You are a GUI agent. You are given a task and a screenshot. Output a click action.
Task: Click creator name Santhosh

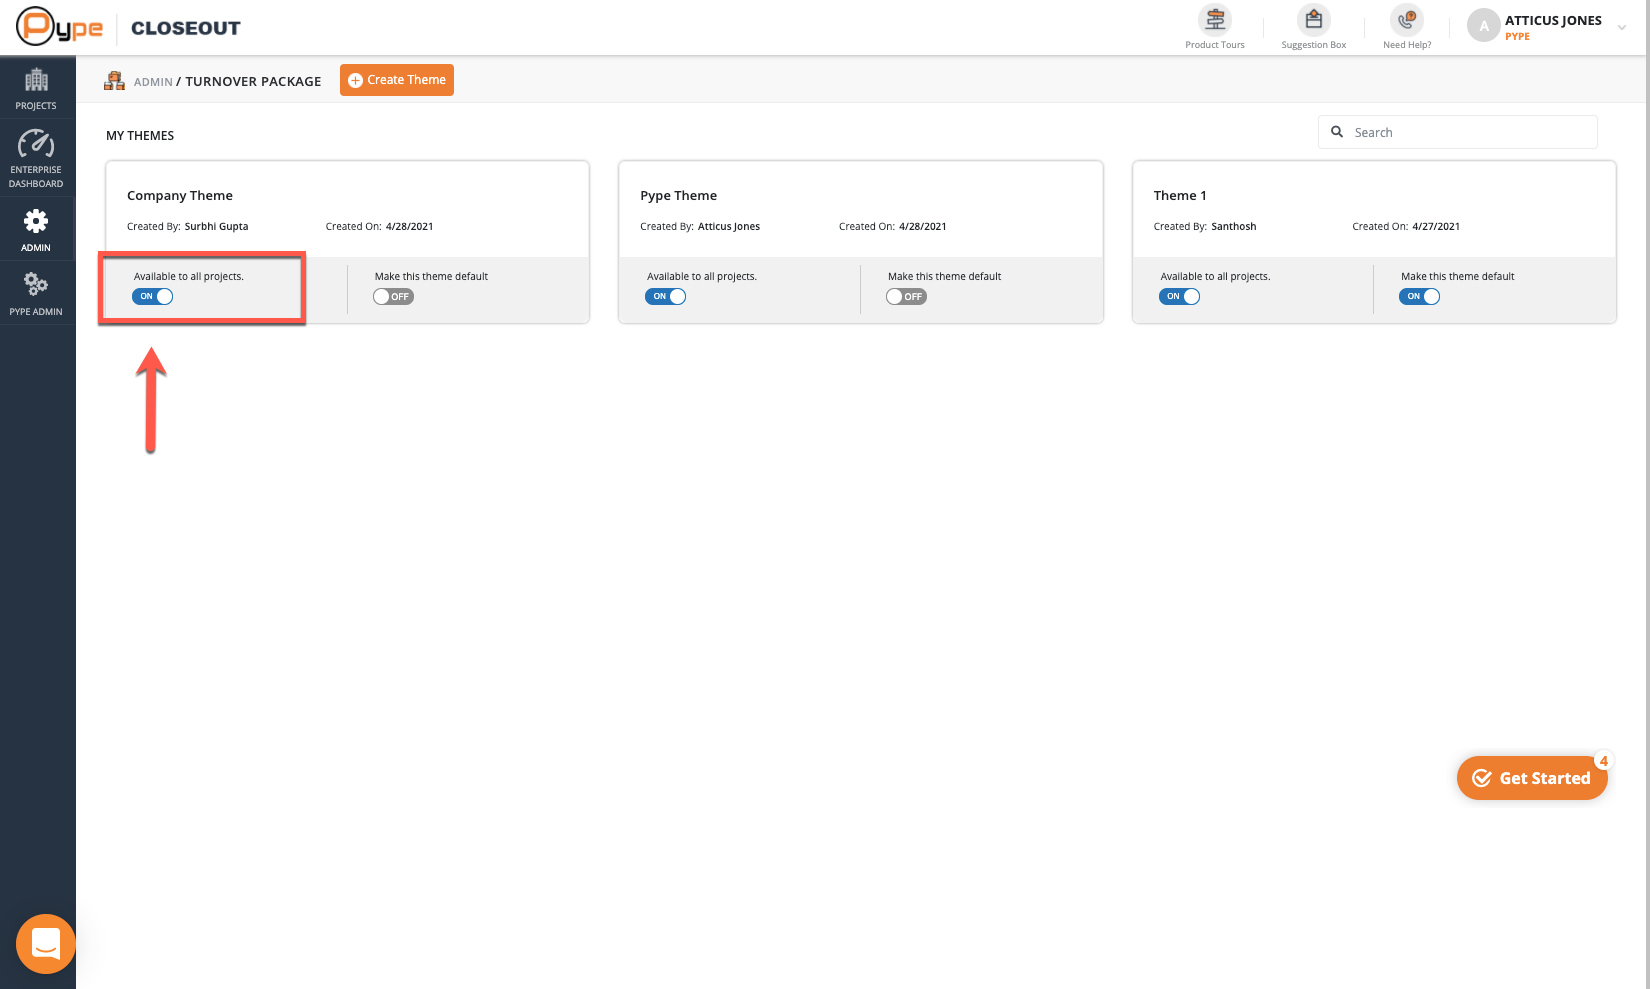[1234, 227]
